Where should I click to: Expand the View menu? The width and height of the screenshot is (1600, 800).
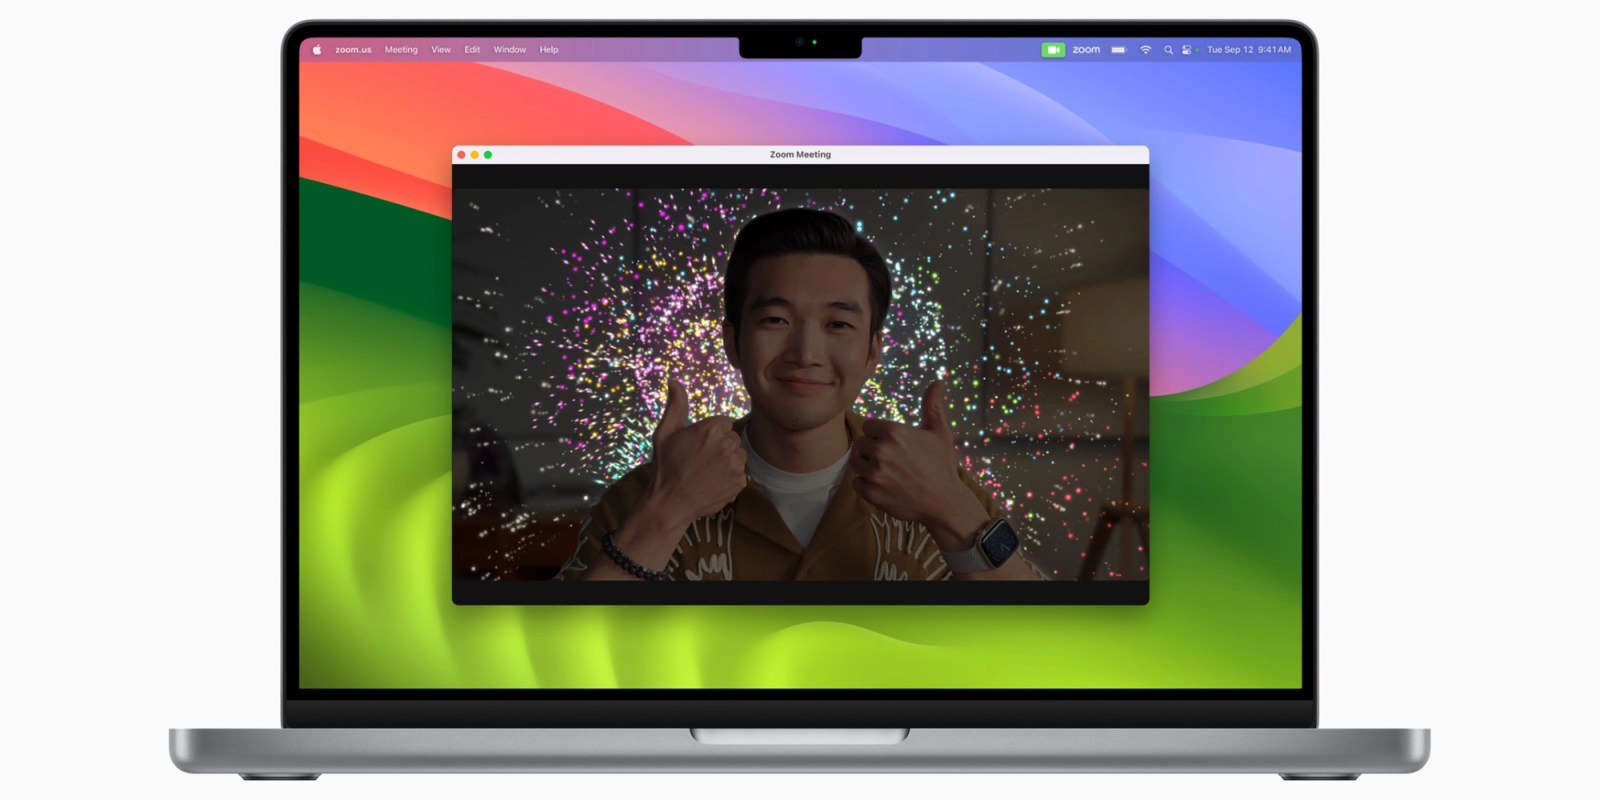pos(441,50)
